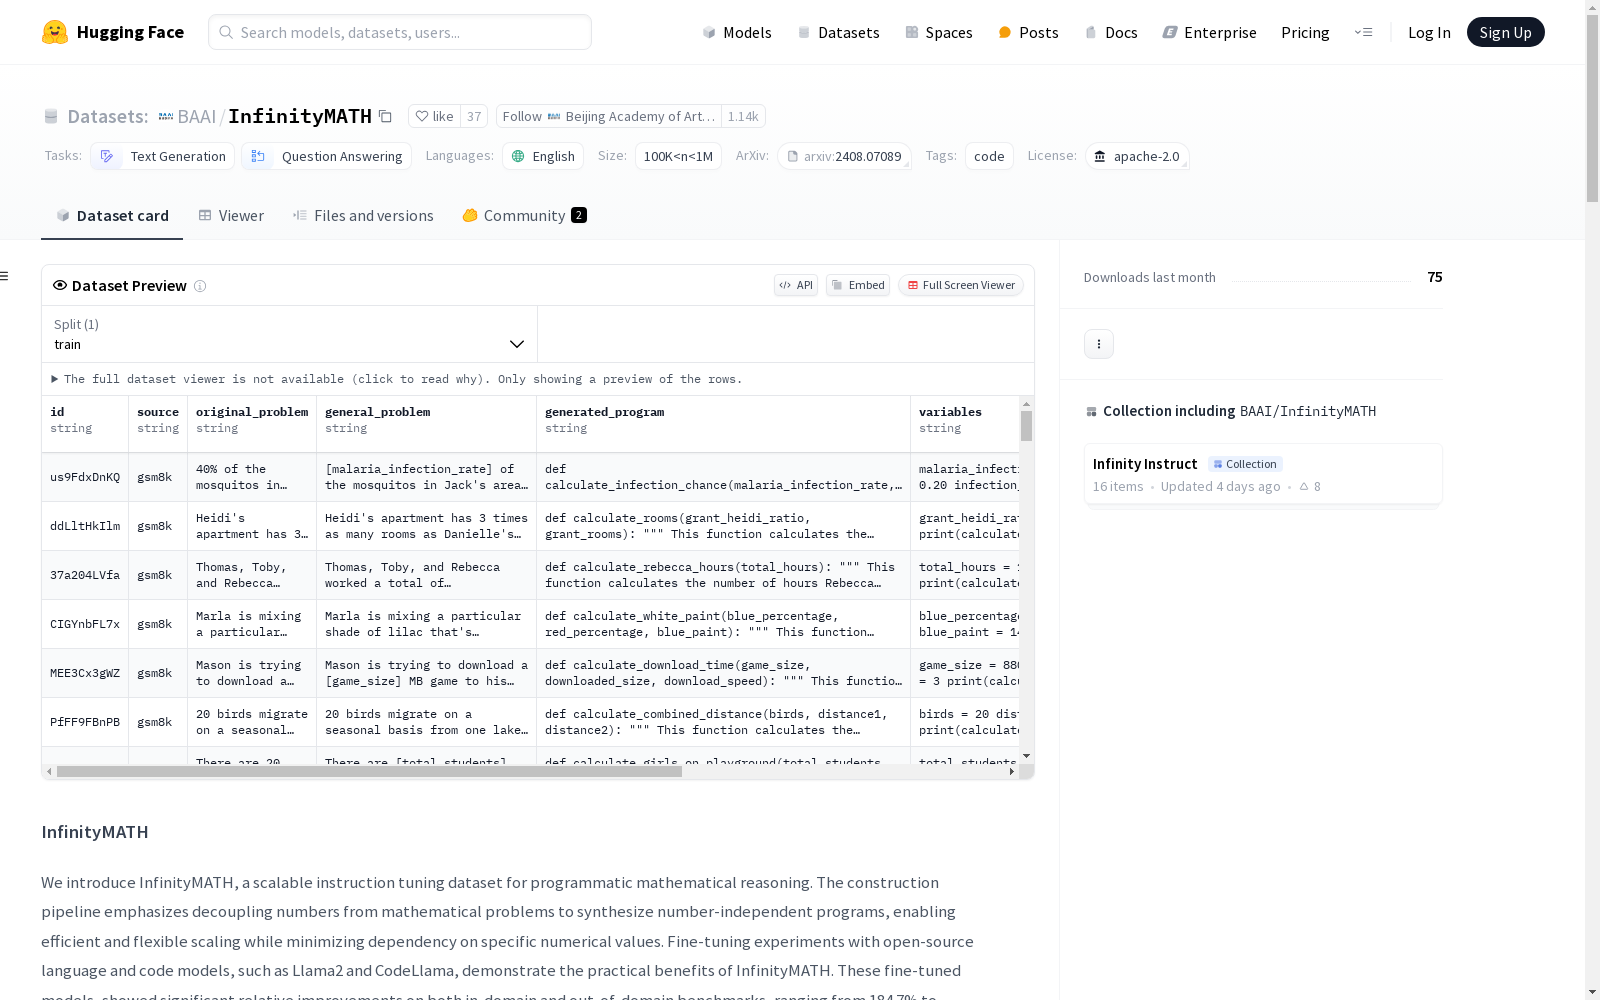Open the Dataset Preview info icon
The image size is (1600, 1000).
pyautogui.click(x=200, y=286)
